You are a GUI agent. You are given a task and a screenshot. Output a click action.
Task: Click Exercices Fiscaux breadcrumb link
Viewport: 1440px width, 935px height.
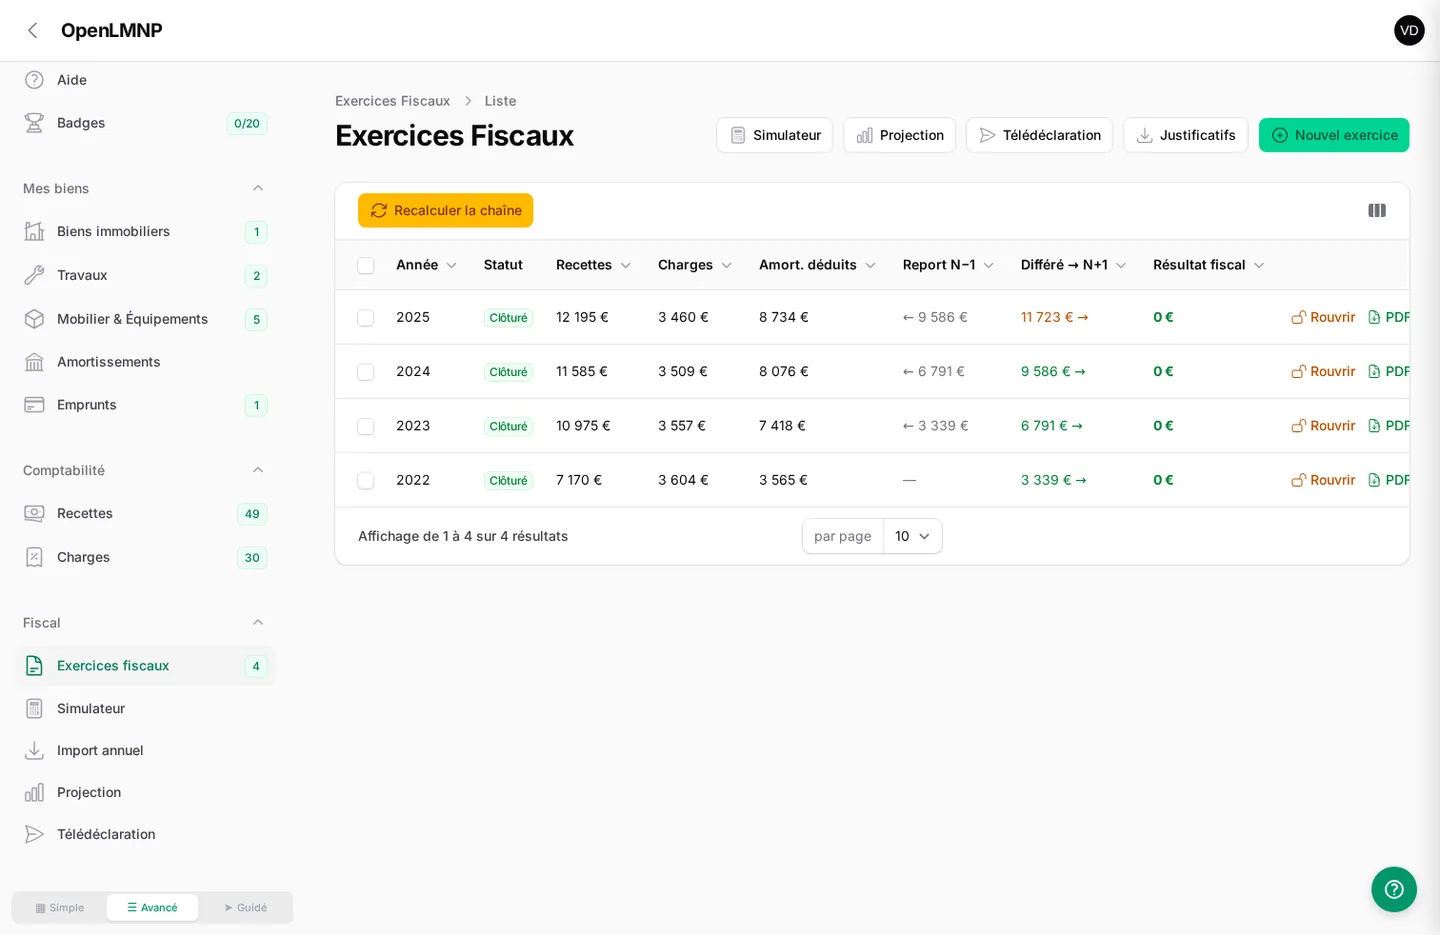[392, 101]
